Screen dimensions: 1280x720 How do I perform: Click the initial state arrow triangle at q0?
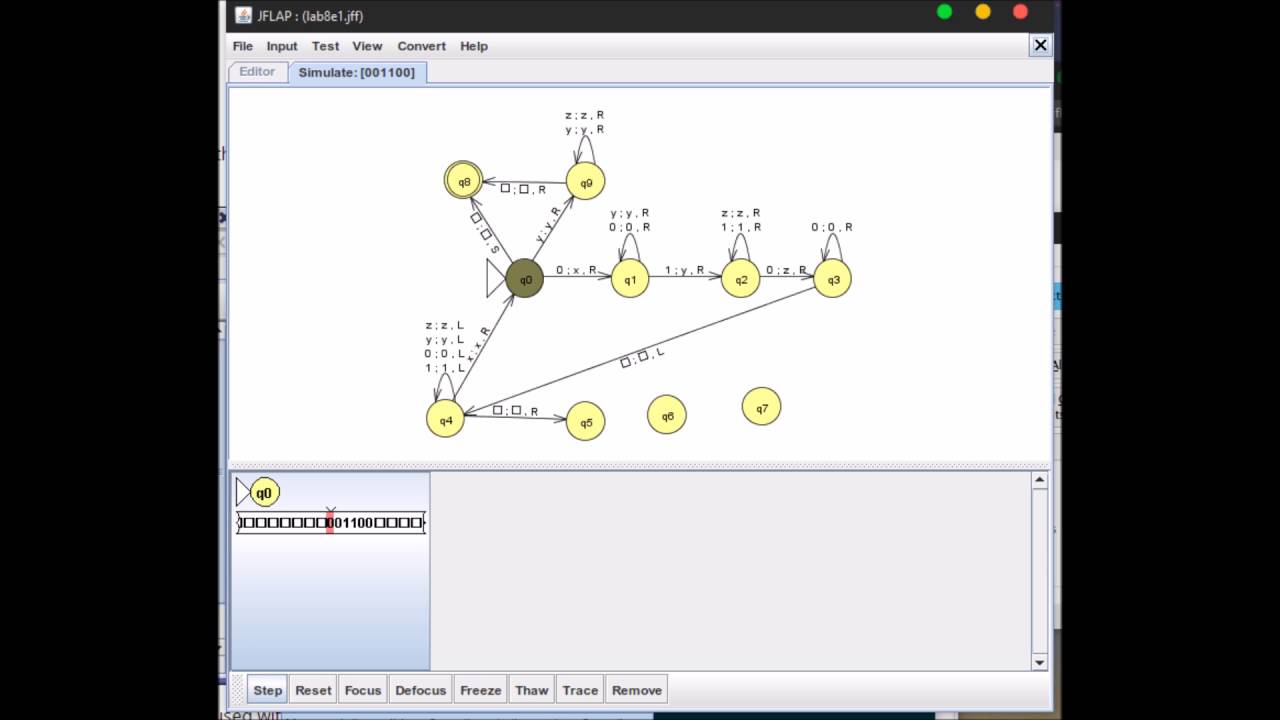(496, 279)
